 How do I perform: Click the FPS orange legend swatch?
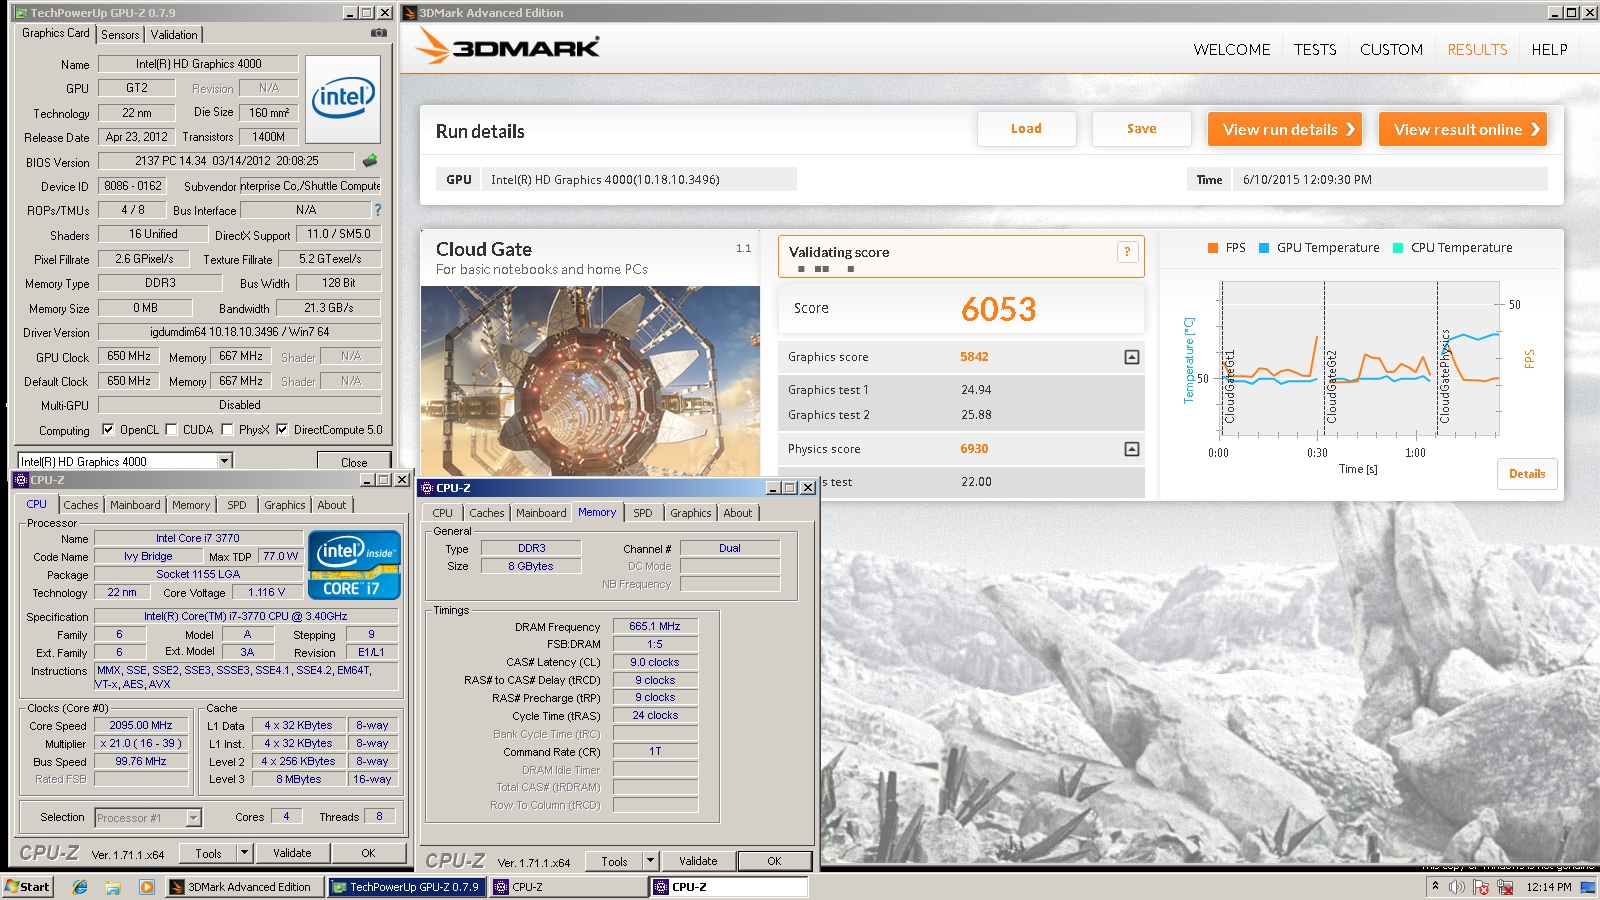click(x=1212, y=248)
